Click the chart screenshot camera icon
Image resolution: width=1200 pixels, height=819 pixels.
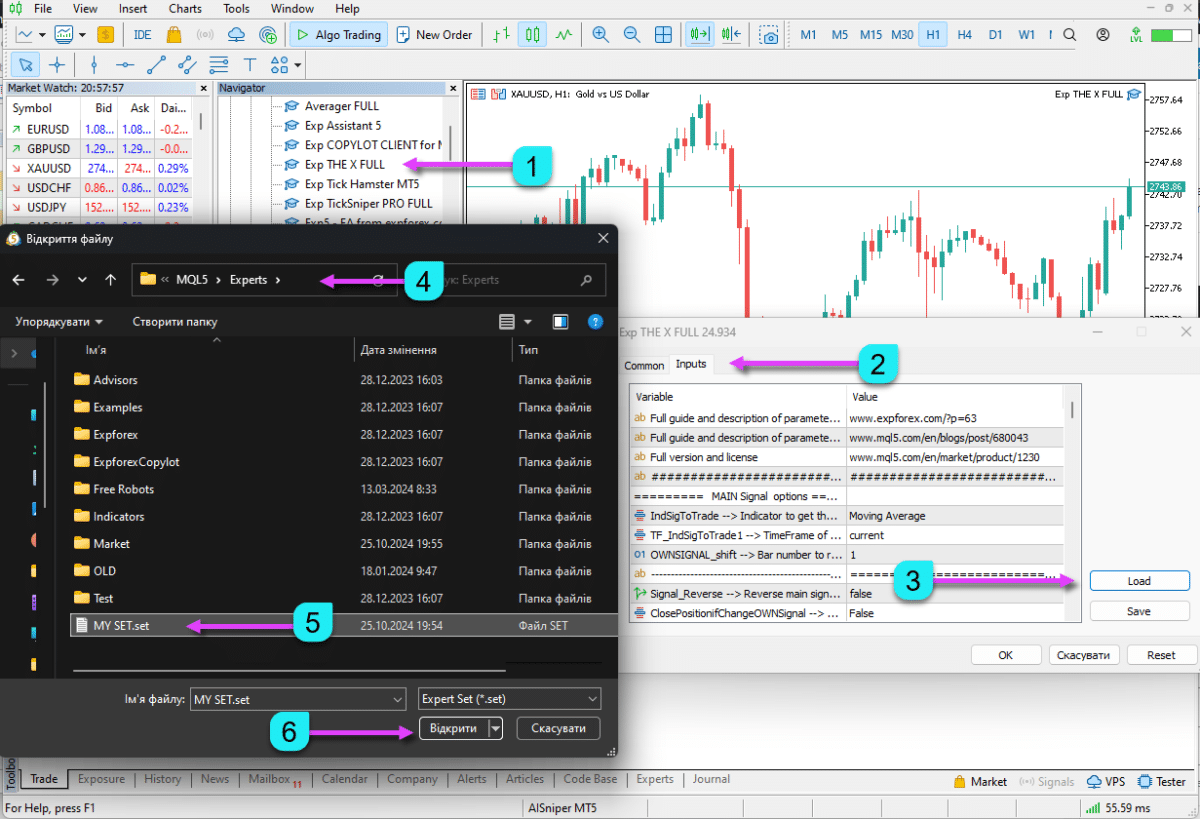point(769,35)
